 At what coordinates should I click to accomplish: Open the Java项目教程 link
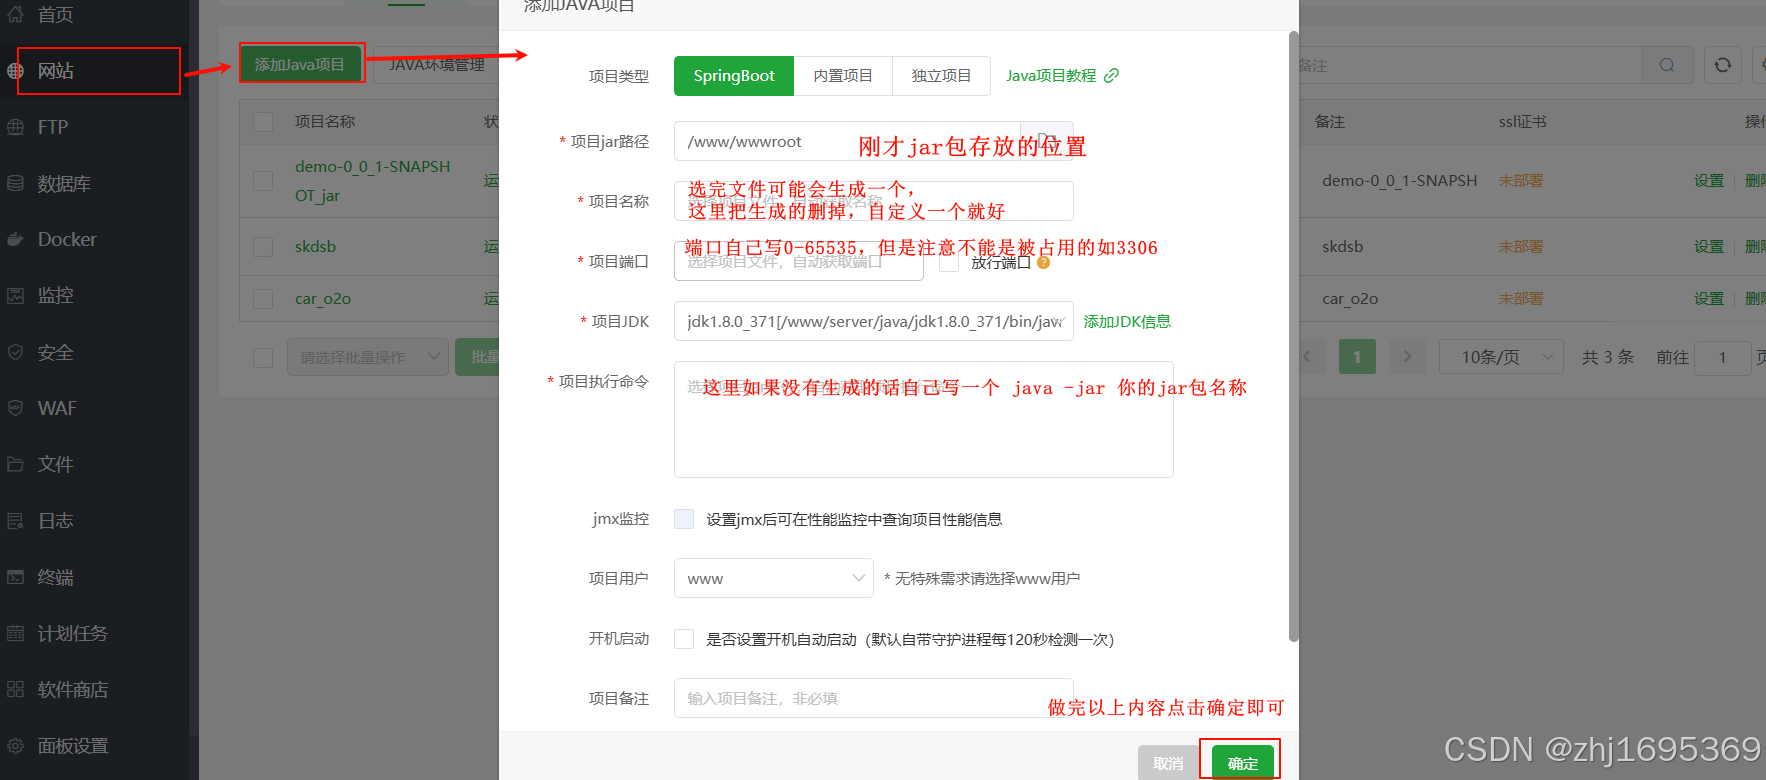coord(1062,76)
